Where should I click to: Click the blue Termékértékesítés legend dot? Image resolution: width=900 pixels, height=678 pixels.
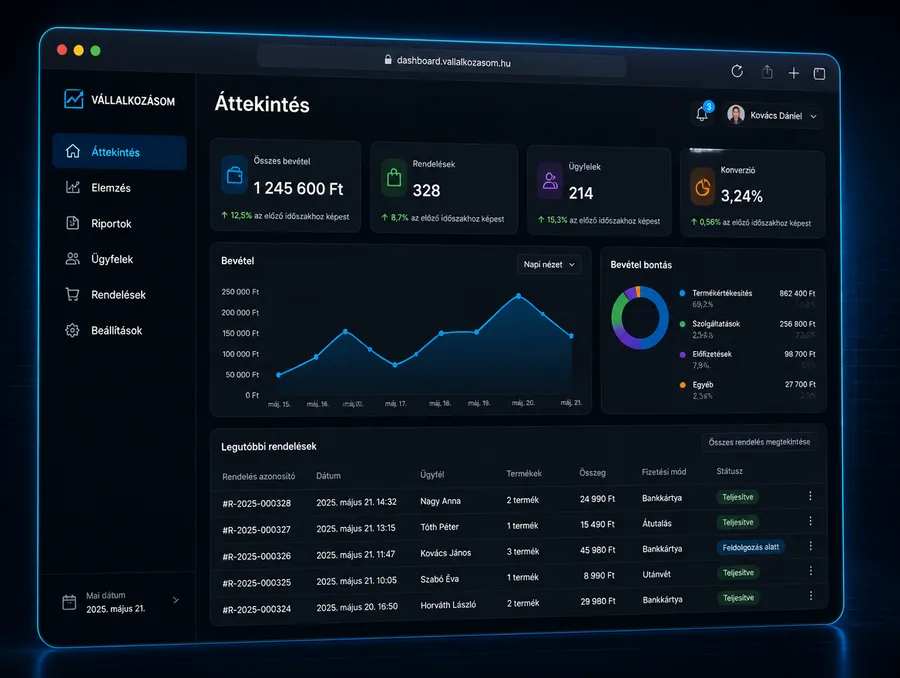pos(682,293)
